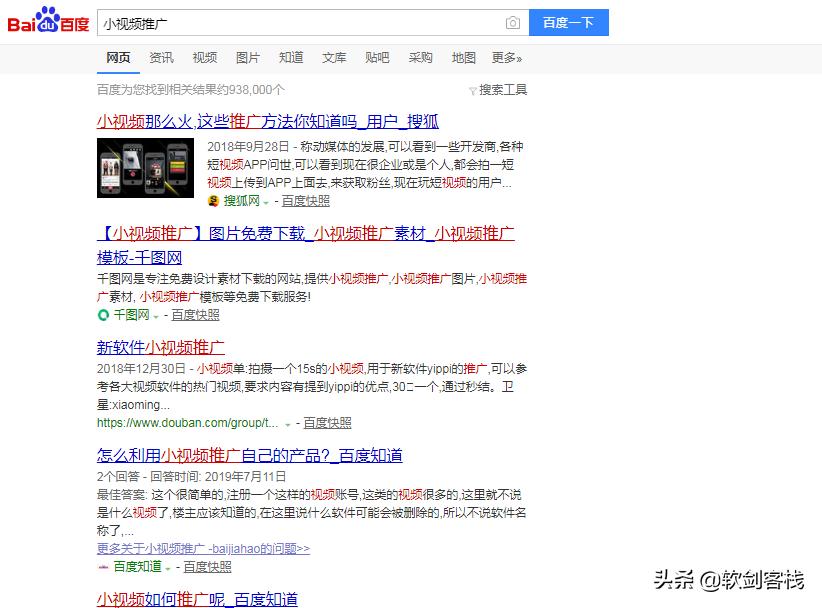Switch to the 视频 tab
Viewport: 822px width, 608px height.
pyautogui.click(x=204, y=57)
